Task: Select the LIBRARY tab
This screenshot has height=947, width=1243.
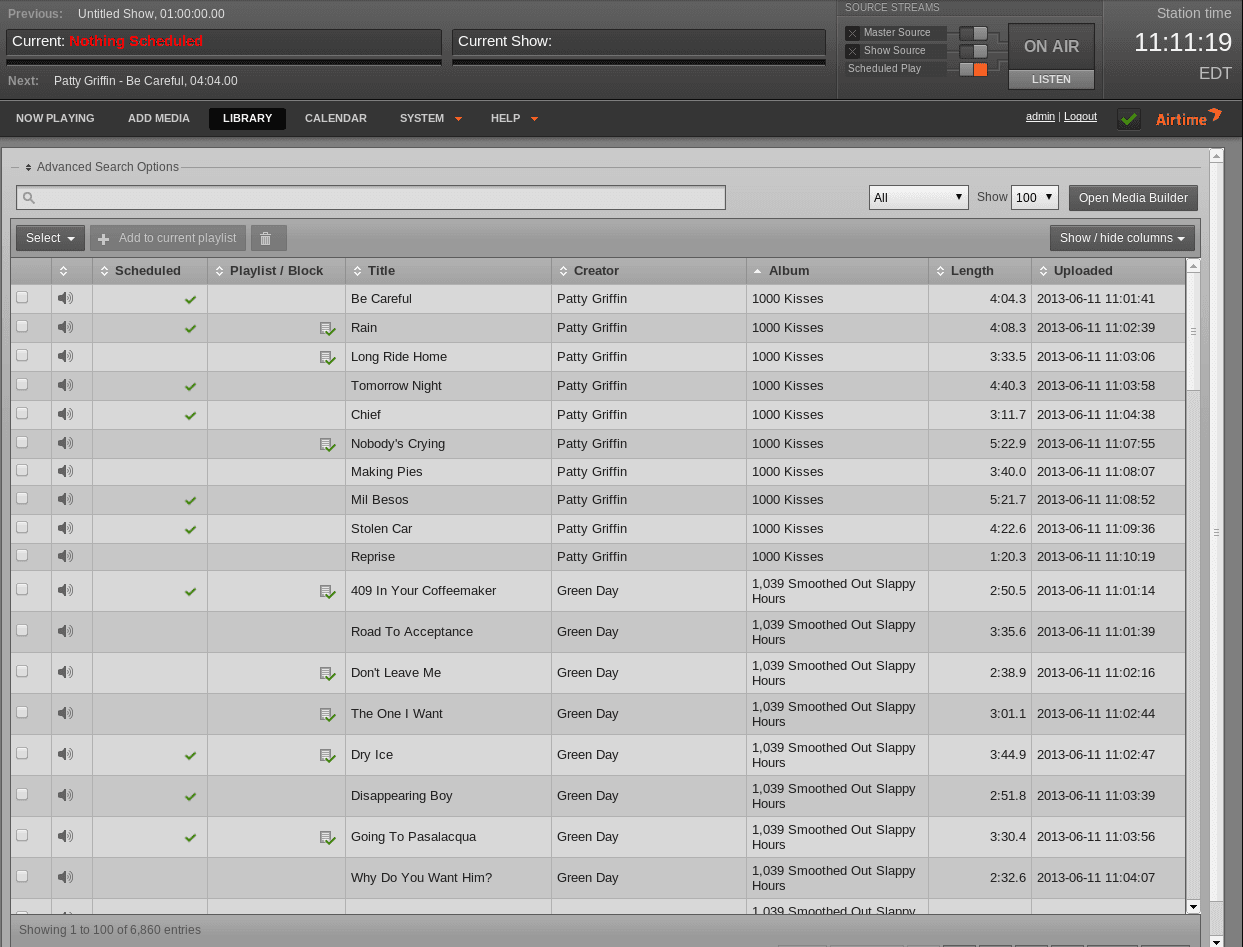Action: pyautogui.click(x=247, y=118)
